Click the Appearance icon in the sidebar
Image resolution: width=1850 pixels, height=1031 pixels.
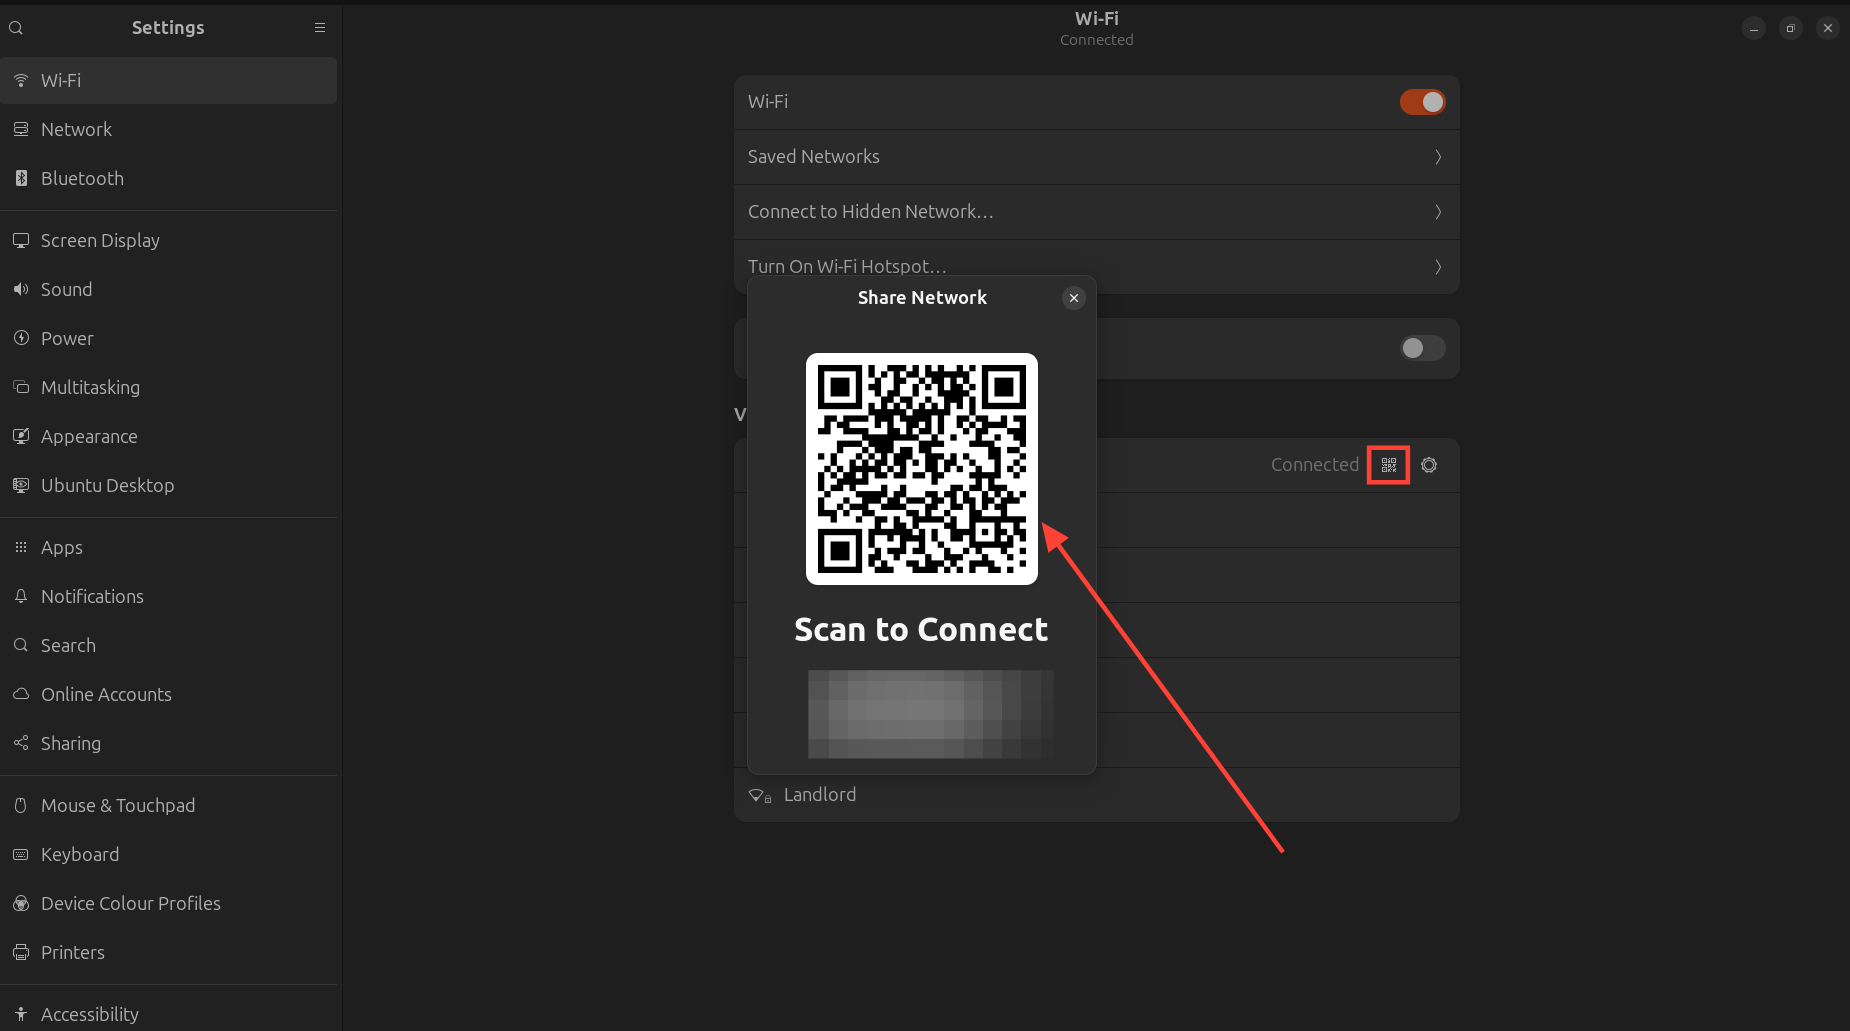pos(21,436)
